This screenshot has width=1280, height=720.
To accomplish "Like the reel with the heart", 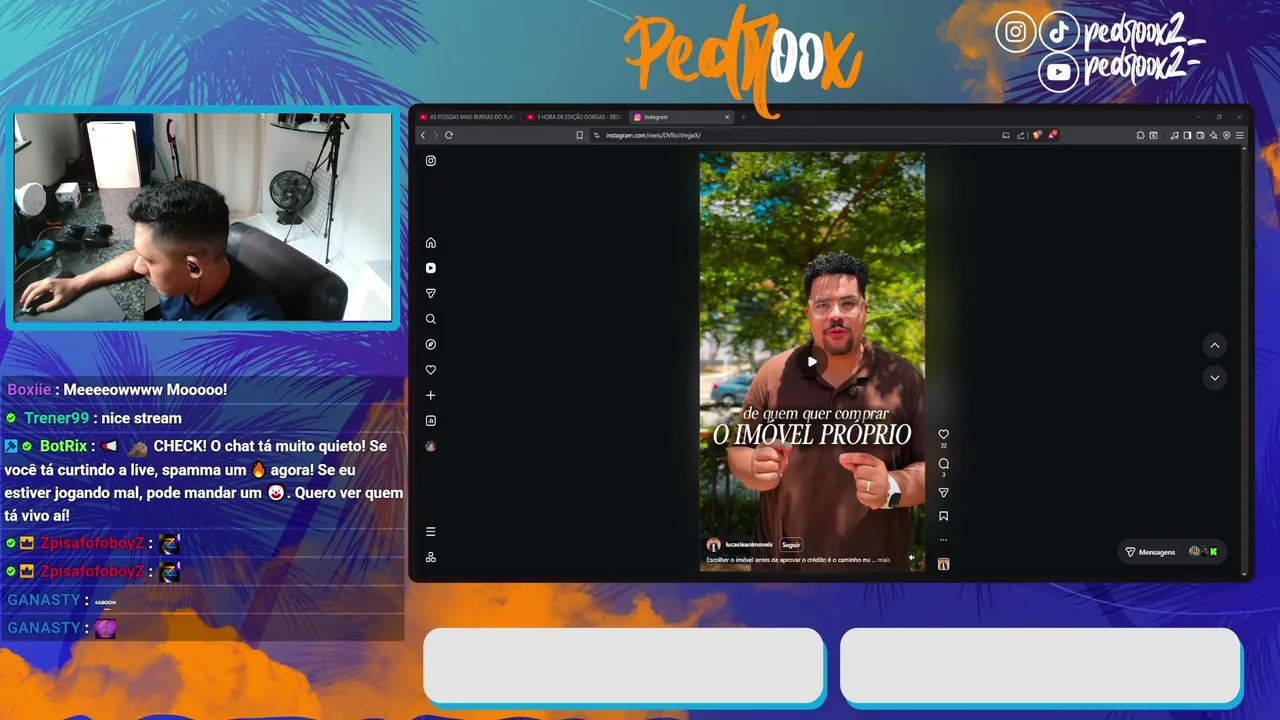I will click(943, 434).
